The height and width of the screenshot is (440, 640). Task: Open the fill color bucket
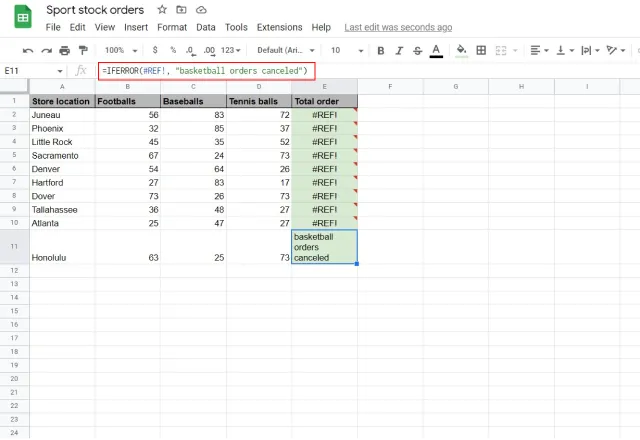point(461,51)
